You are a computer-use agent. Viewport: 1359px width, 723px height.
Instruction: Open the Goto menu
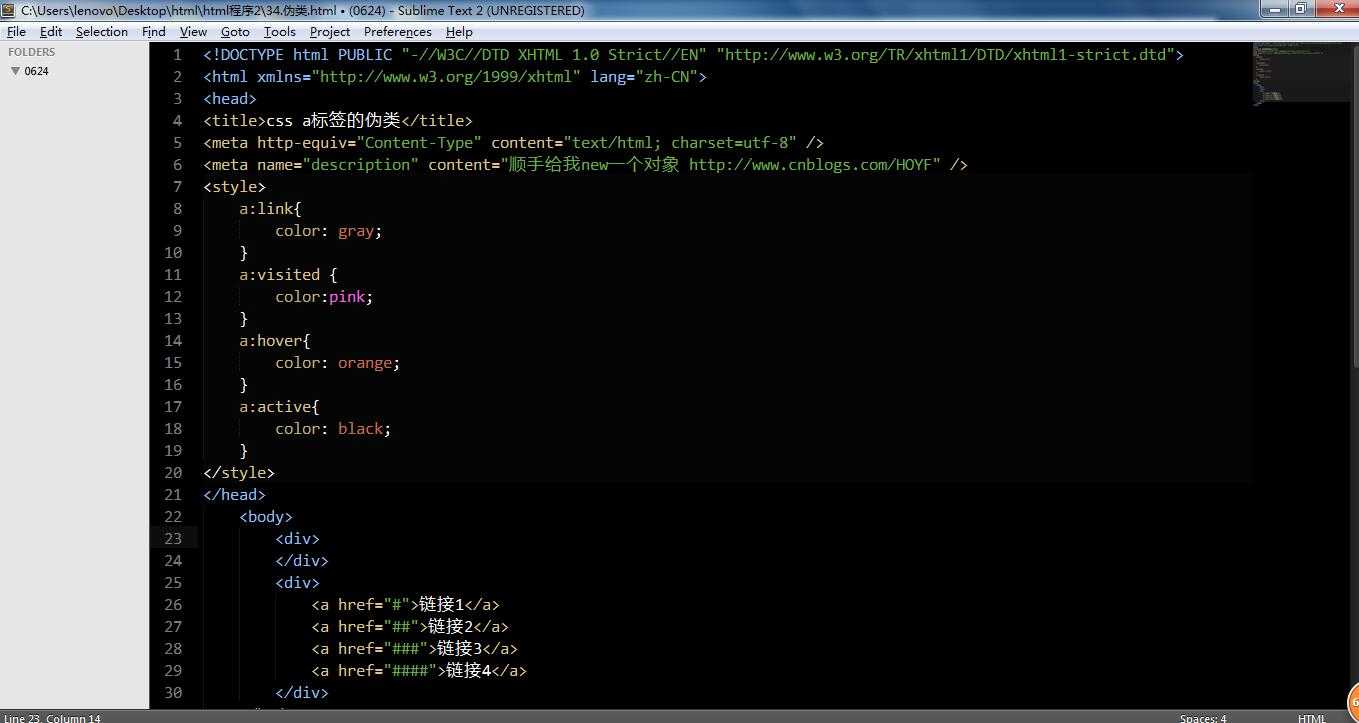pos(235,31)
